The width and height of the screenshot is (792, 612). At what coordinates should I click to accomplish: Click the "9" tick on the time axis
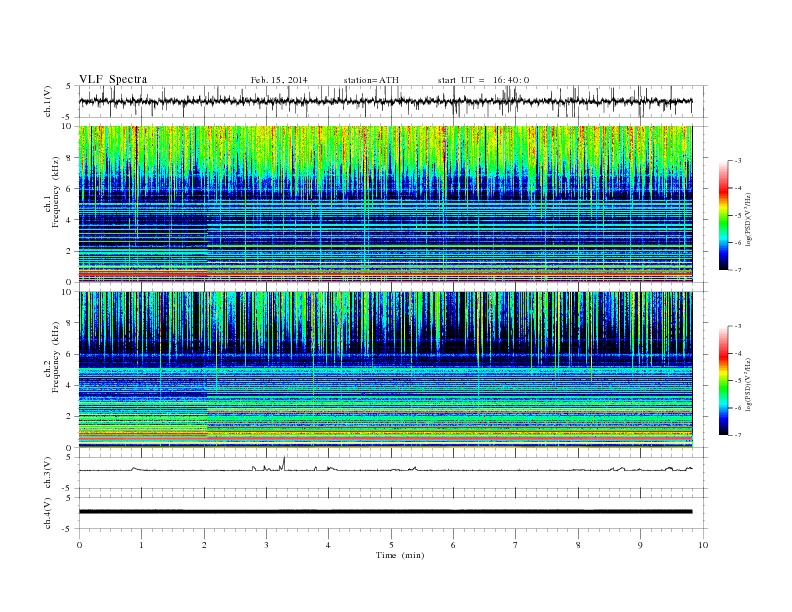(640, 545)
